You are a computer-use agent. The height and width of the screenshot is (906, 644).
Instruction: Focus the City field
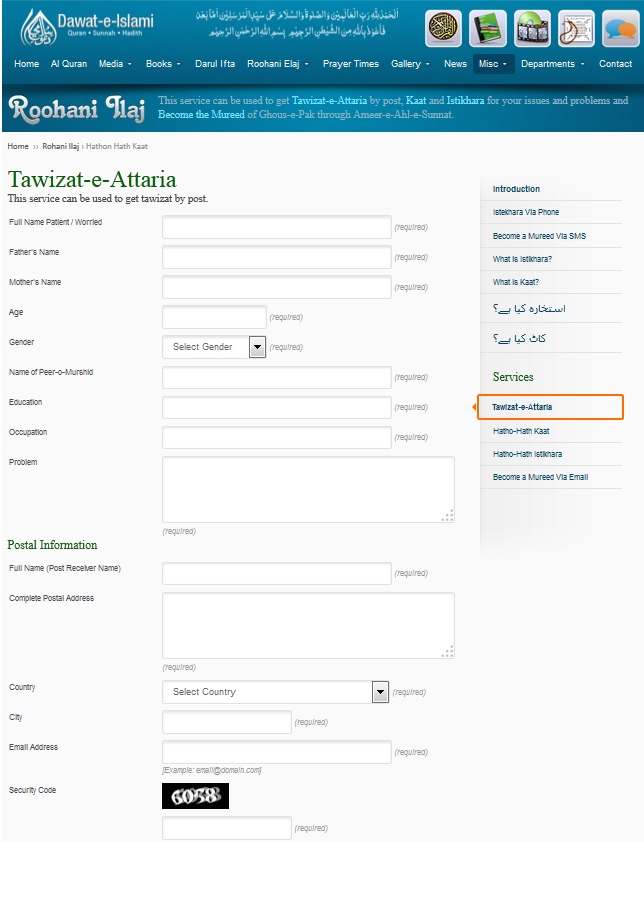point(226,722)
